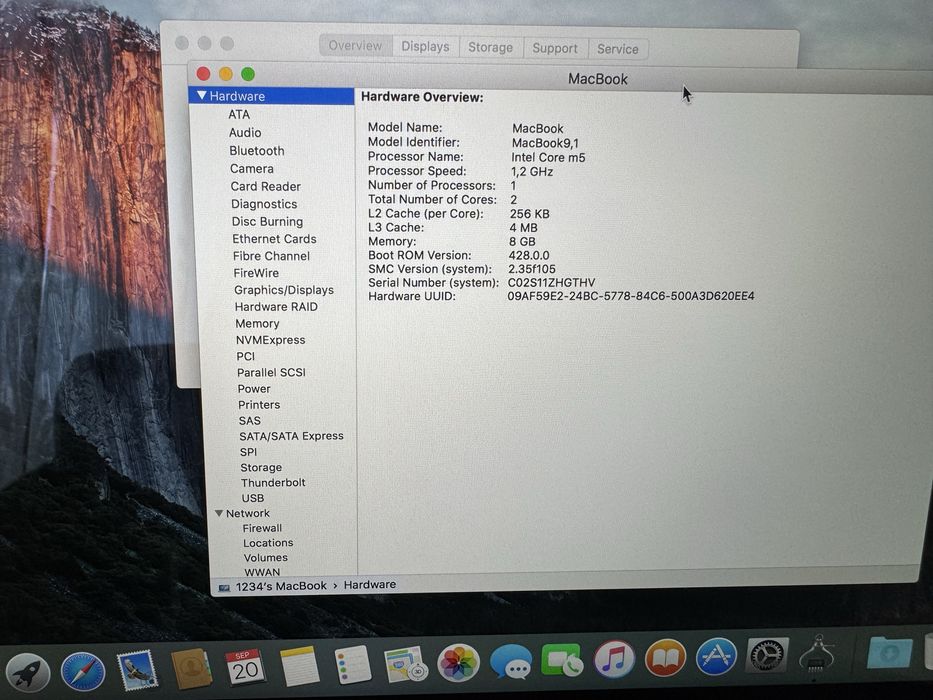
Task: Click 1234's MacBook in path bar
Action: 281,586
